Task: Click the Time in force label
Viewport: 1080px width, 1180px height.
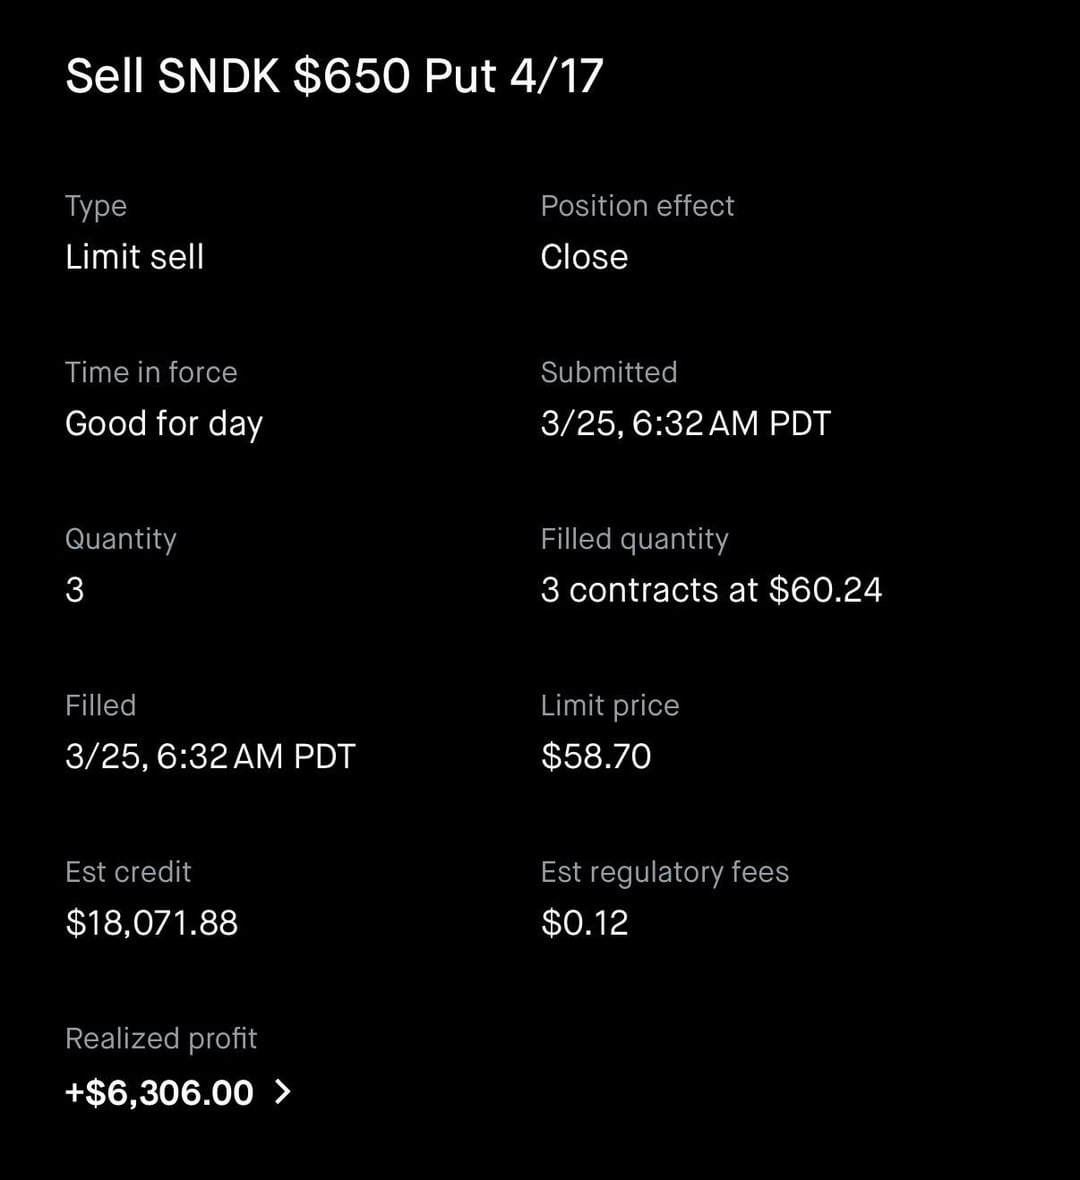Action: 151,372
